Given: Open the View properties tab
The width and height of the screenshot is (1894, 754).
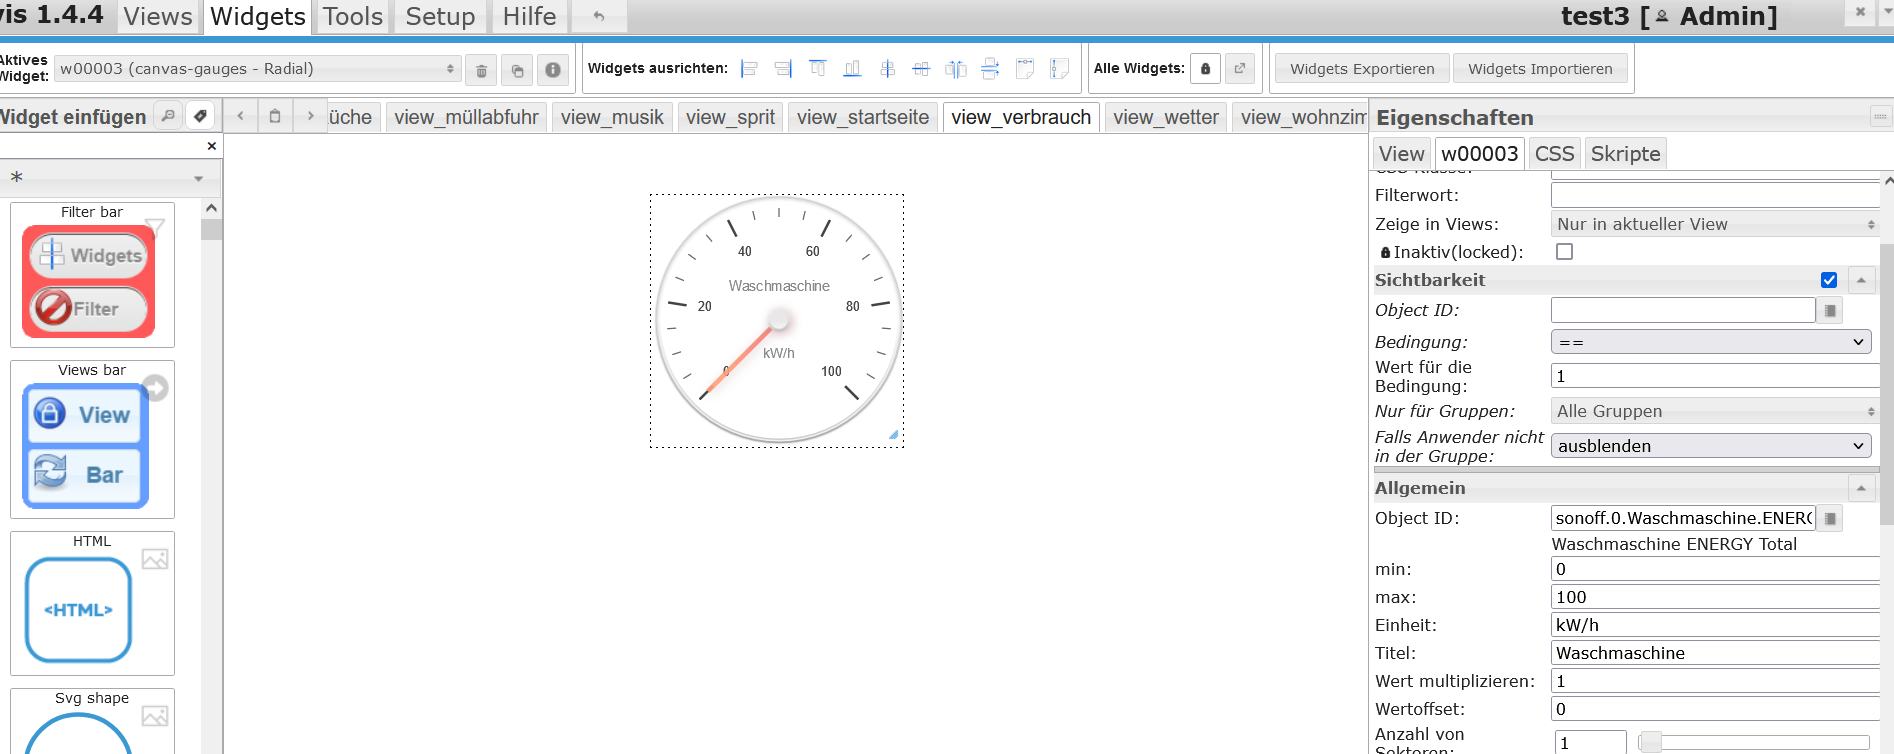Looking at the screenshot, I should click(x=1401, y=154).
